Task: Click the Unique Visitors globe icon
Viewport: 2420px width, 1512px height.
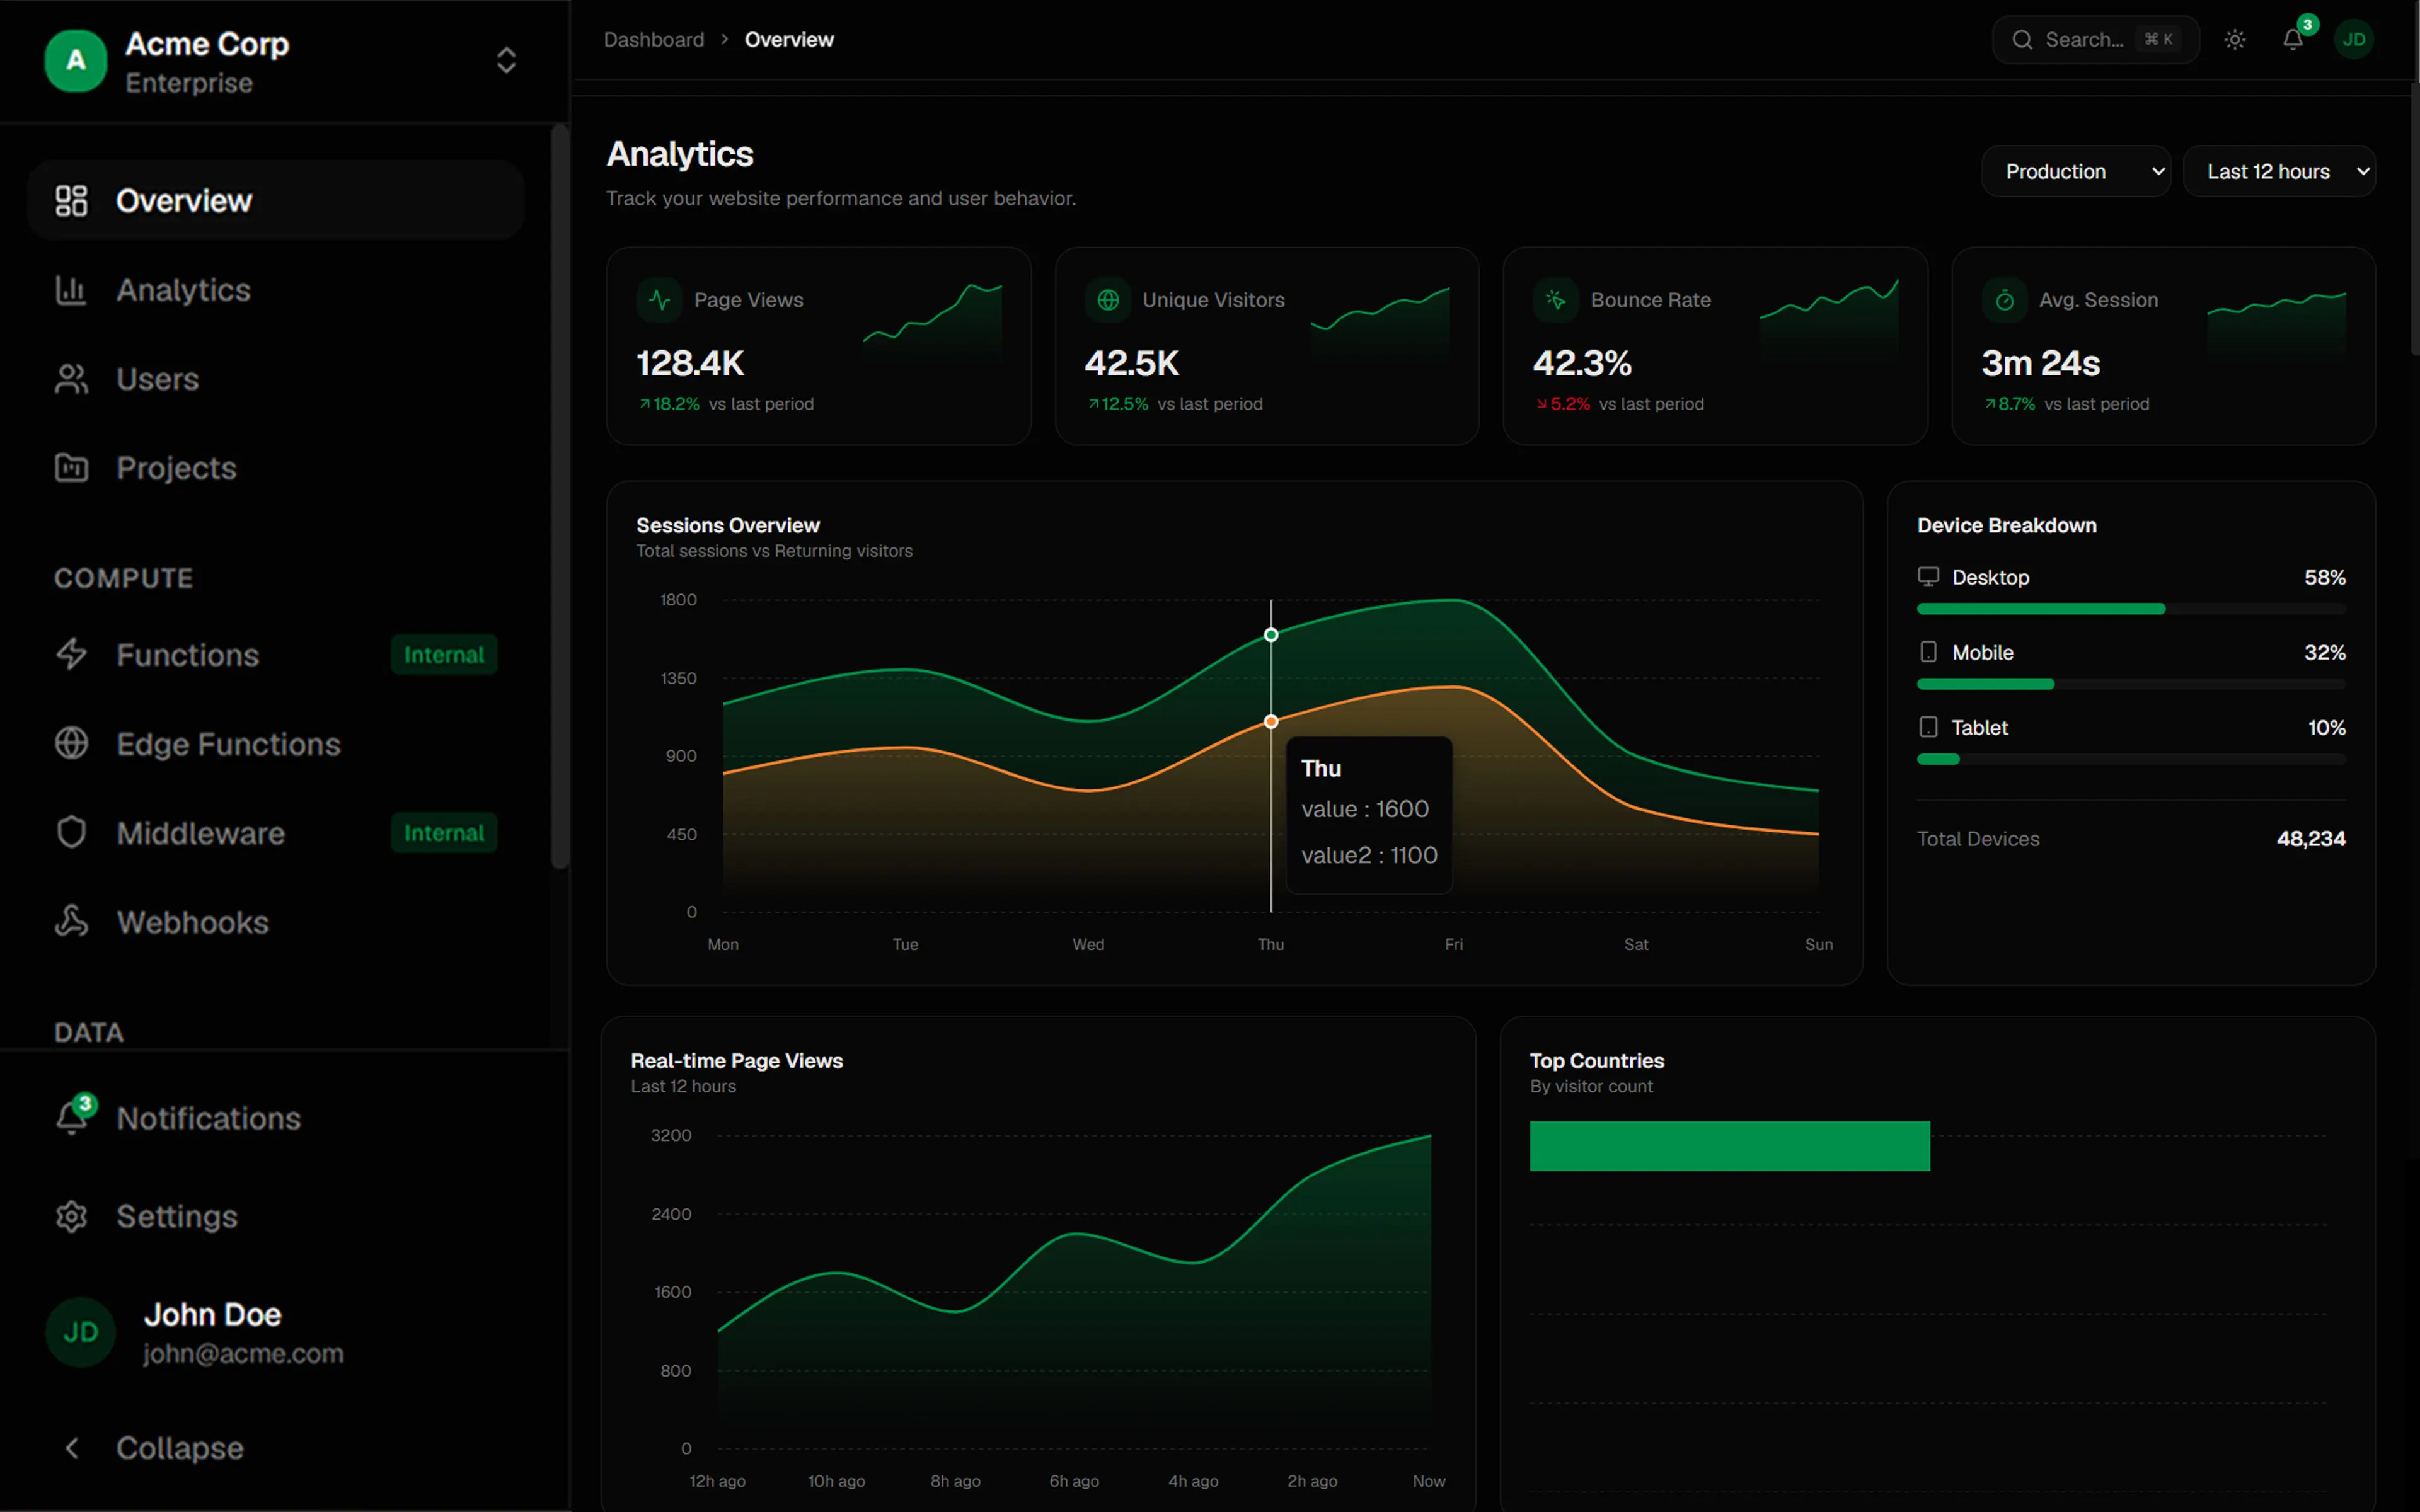Action: tap(1108, 300)
